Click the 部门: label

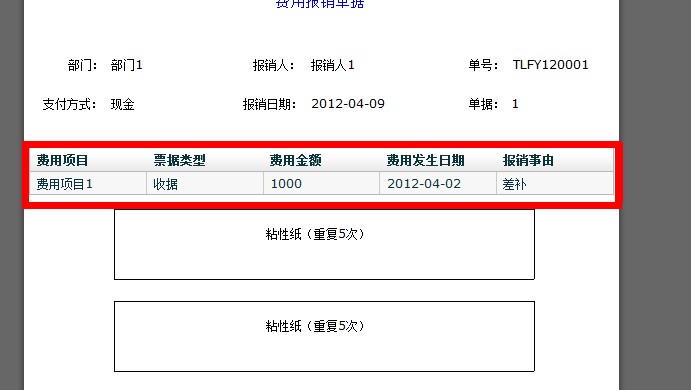[x=82, y=65]
